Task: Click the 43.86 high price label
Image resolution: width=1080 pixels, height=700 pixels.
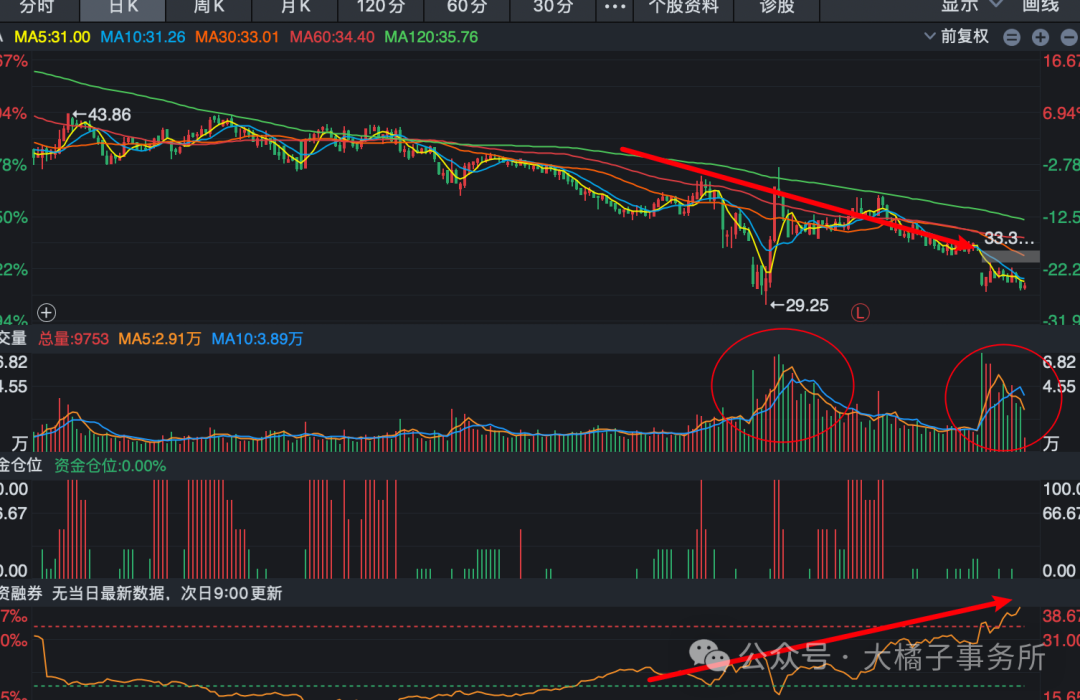Action: click(101, 114)
